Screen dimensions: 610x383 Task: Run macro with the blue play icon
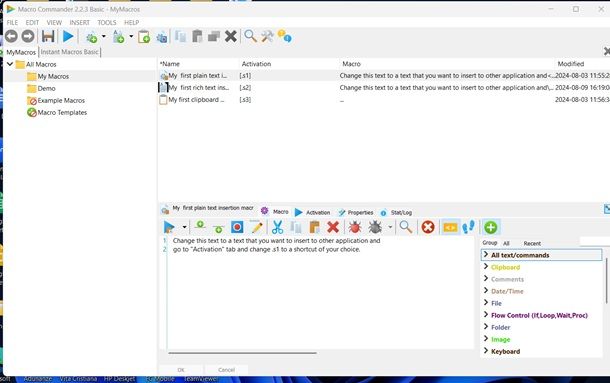click(68, 37)
